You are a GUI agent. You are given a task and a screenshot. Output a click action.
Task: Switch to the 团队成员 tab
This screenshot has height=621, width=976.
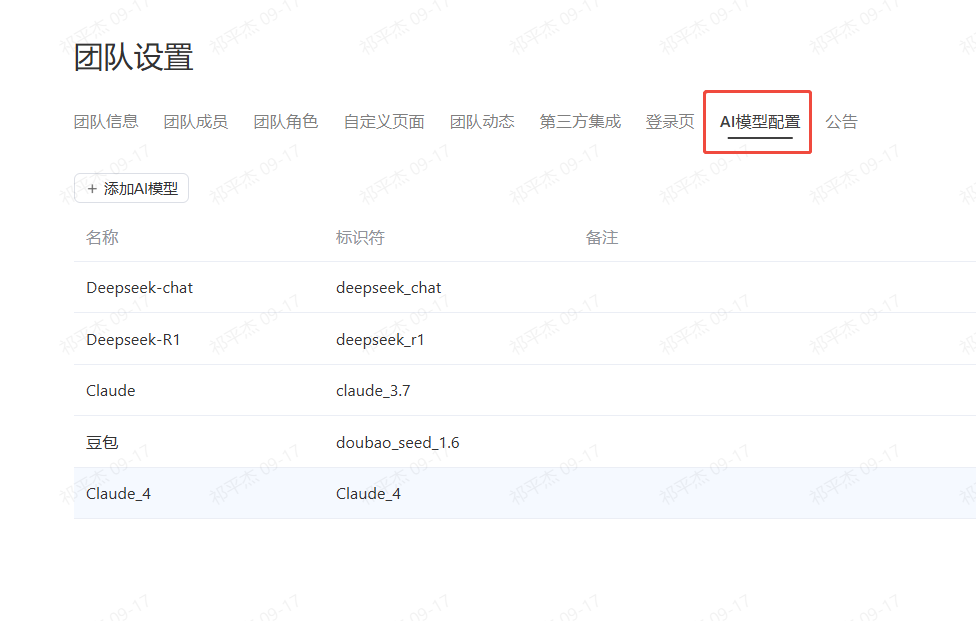pyautogui.click(x=196, y=122)
